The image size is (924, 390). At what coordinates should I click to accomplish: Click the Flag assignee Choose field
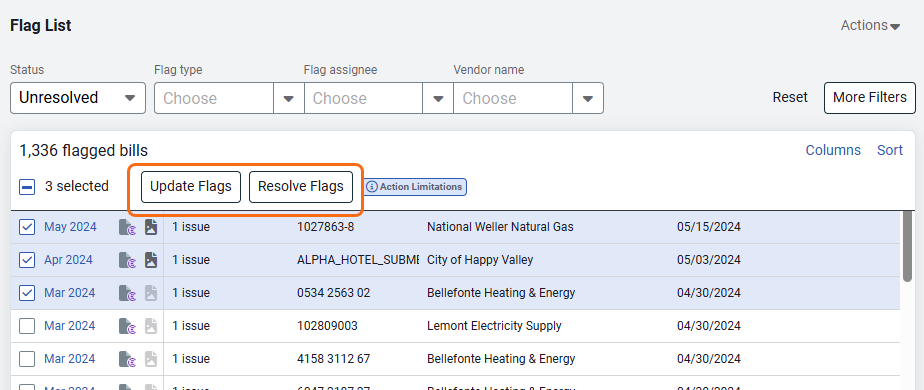[x=364, y=98]
